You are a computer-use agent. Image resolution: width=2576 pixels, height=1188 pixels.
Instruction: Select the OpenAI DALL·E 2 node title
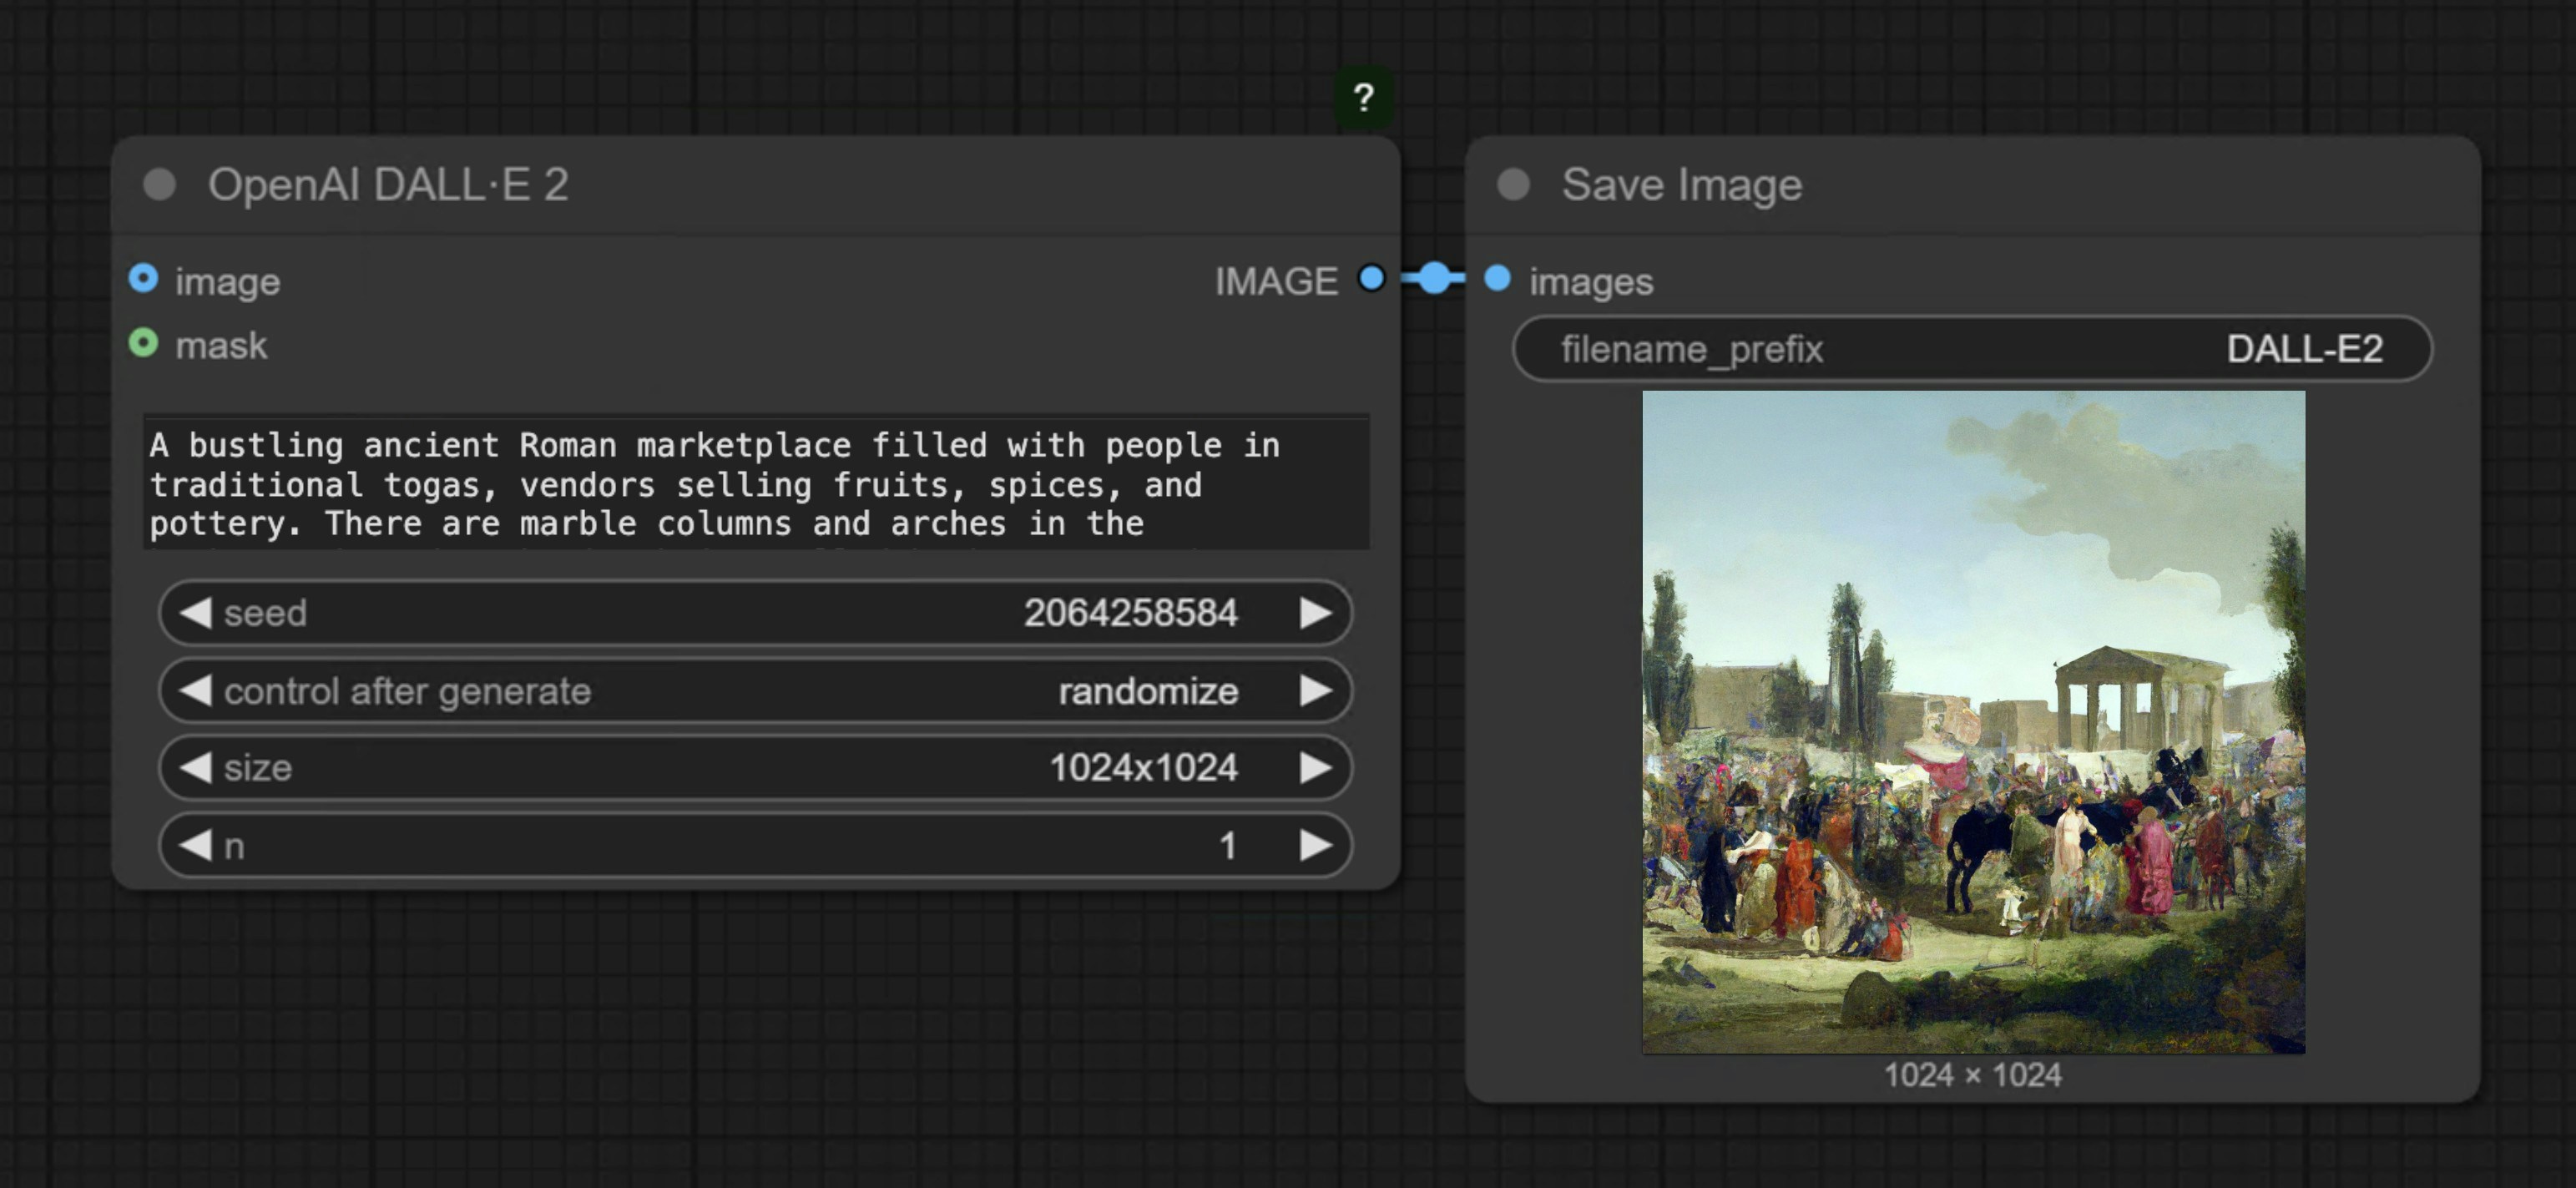coord(390,184)
